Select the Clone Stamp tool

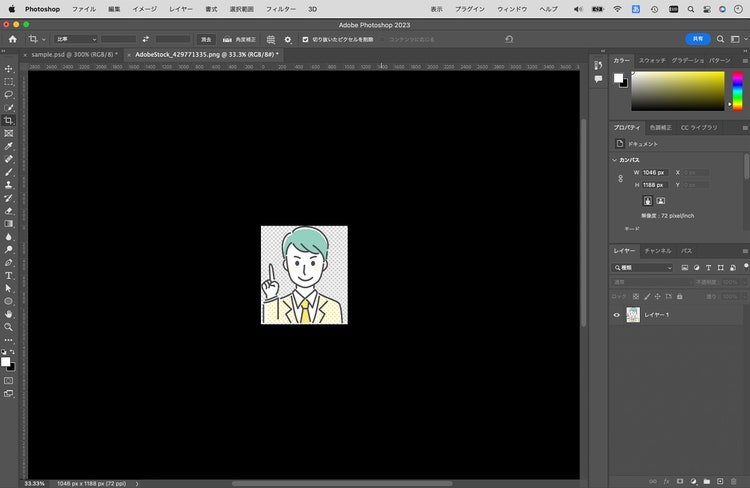click(x=9, y=185)
